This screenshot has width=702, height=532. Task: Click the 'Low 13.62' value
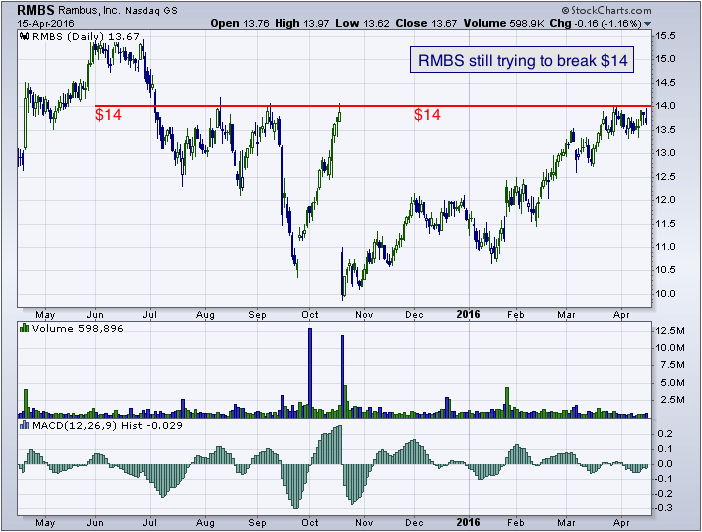(x=362, y=23)
